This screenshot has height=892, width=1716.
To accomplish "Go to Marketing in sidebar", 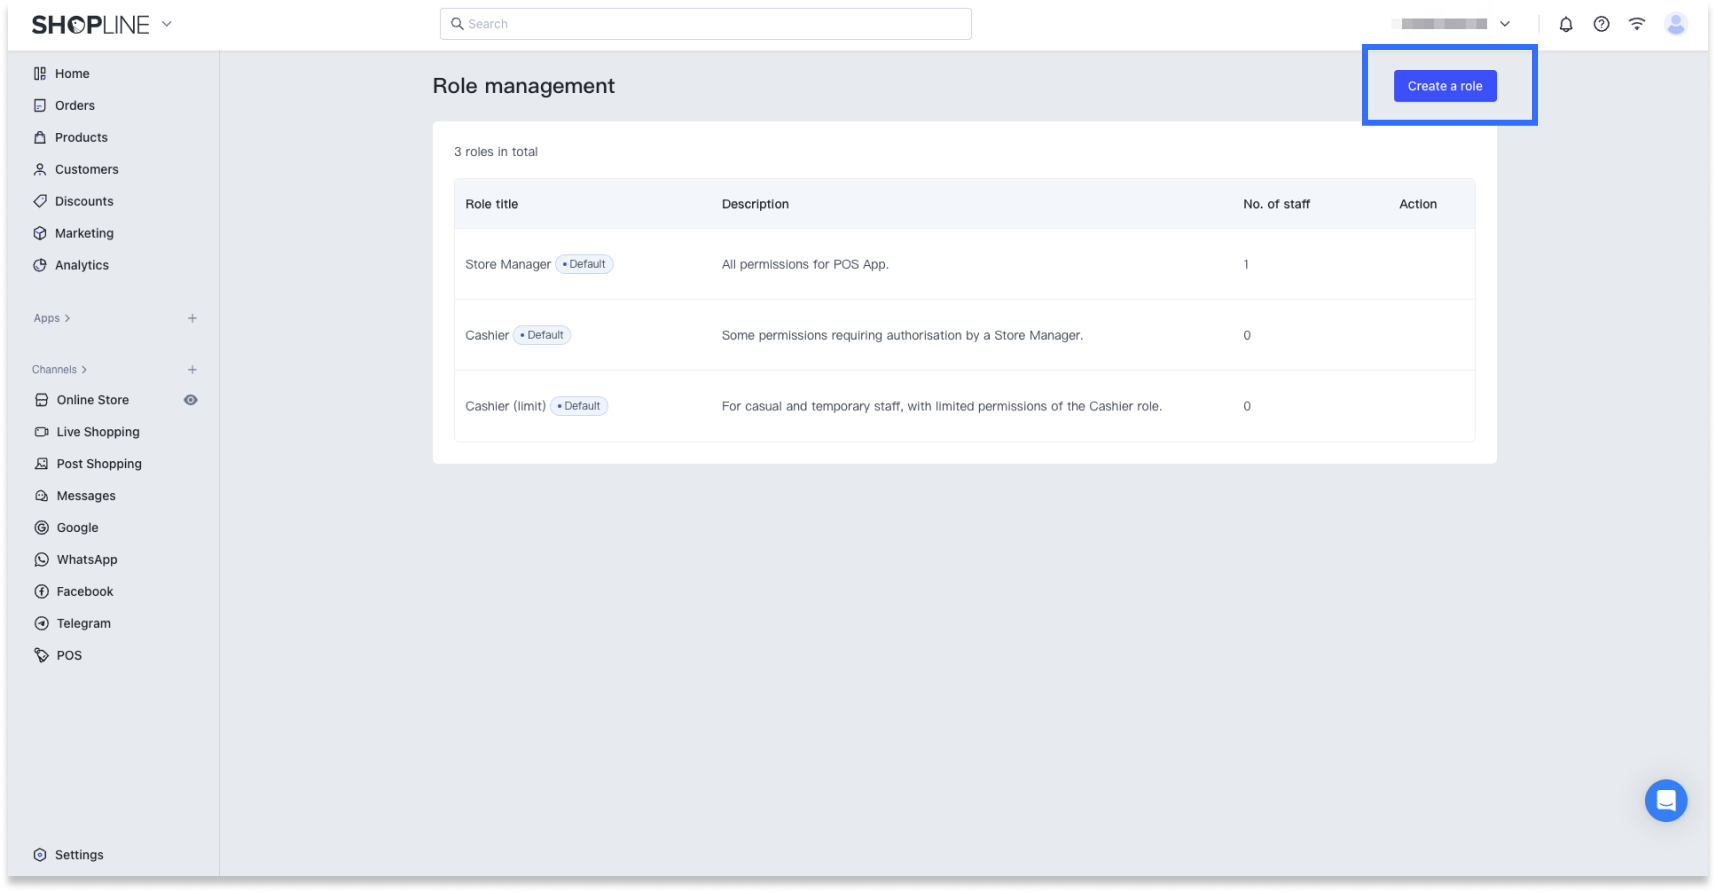I will click(x=84, y=234).
